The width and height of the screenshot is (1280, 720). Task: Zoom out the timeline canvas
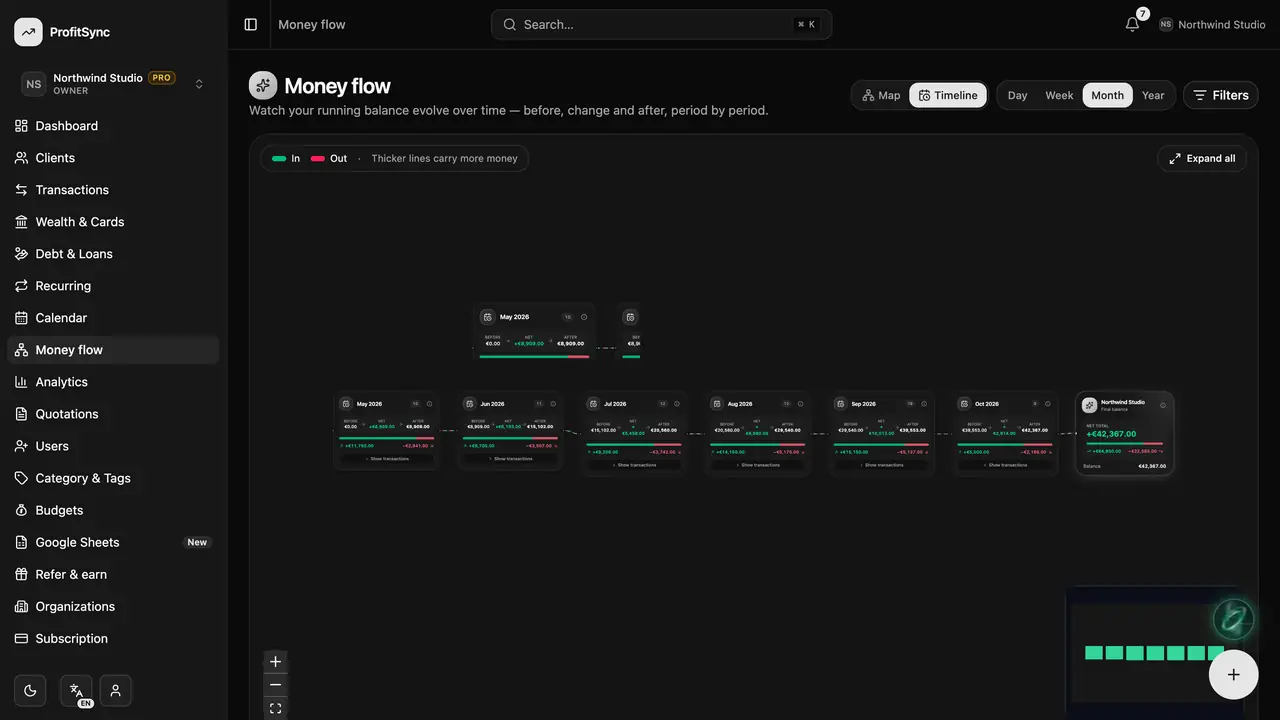[276, 685]
